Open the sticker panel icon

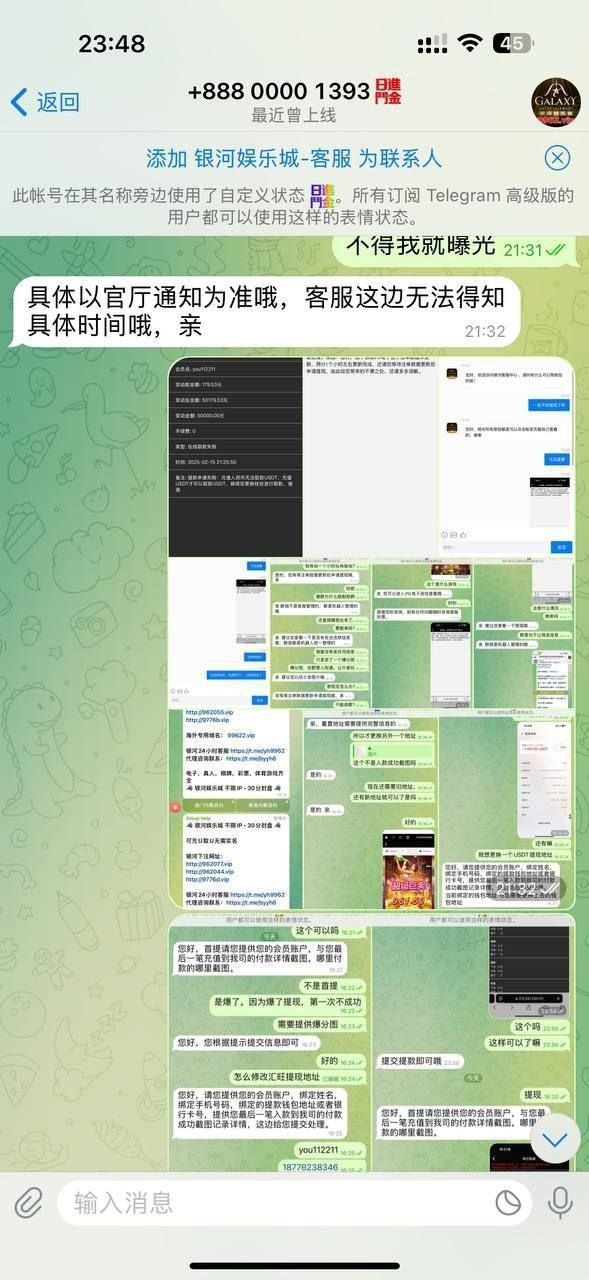pos(509,1202)
